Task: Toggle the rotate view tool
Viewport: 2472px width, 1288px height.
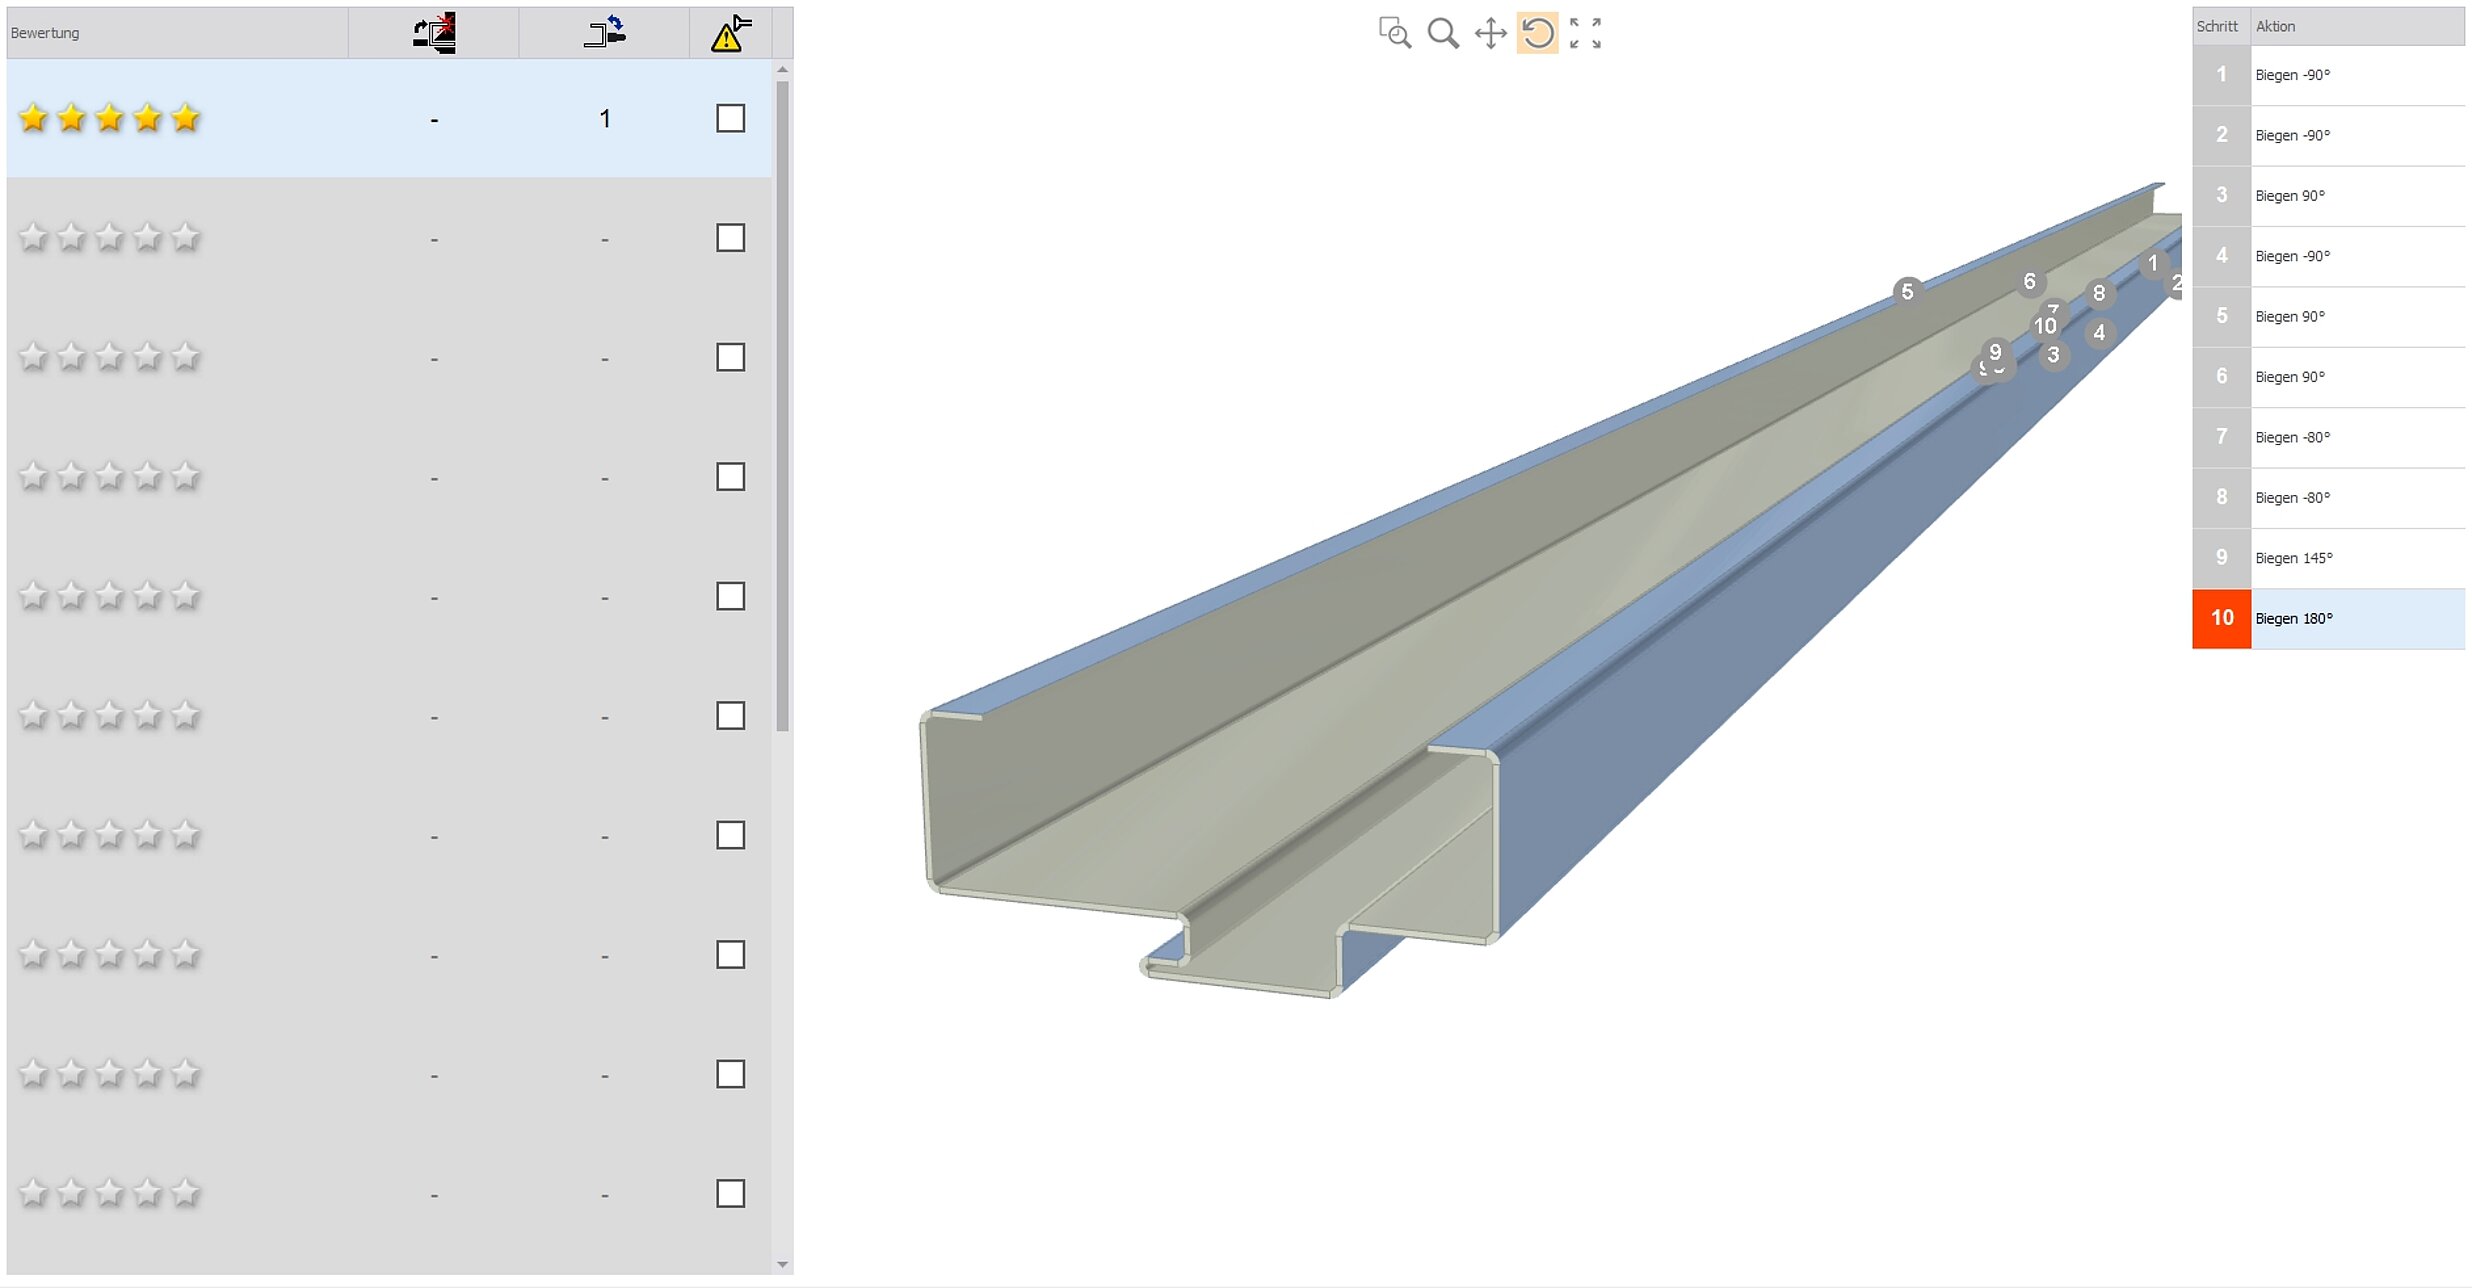Action: pyautogui.click(x=1537, y=33)
